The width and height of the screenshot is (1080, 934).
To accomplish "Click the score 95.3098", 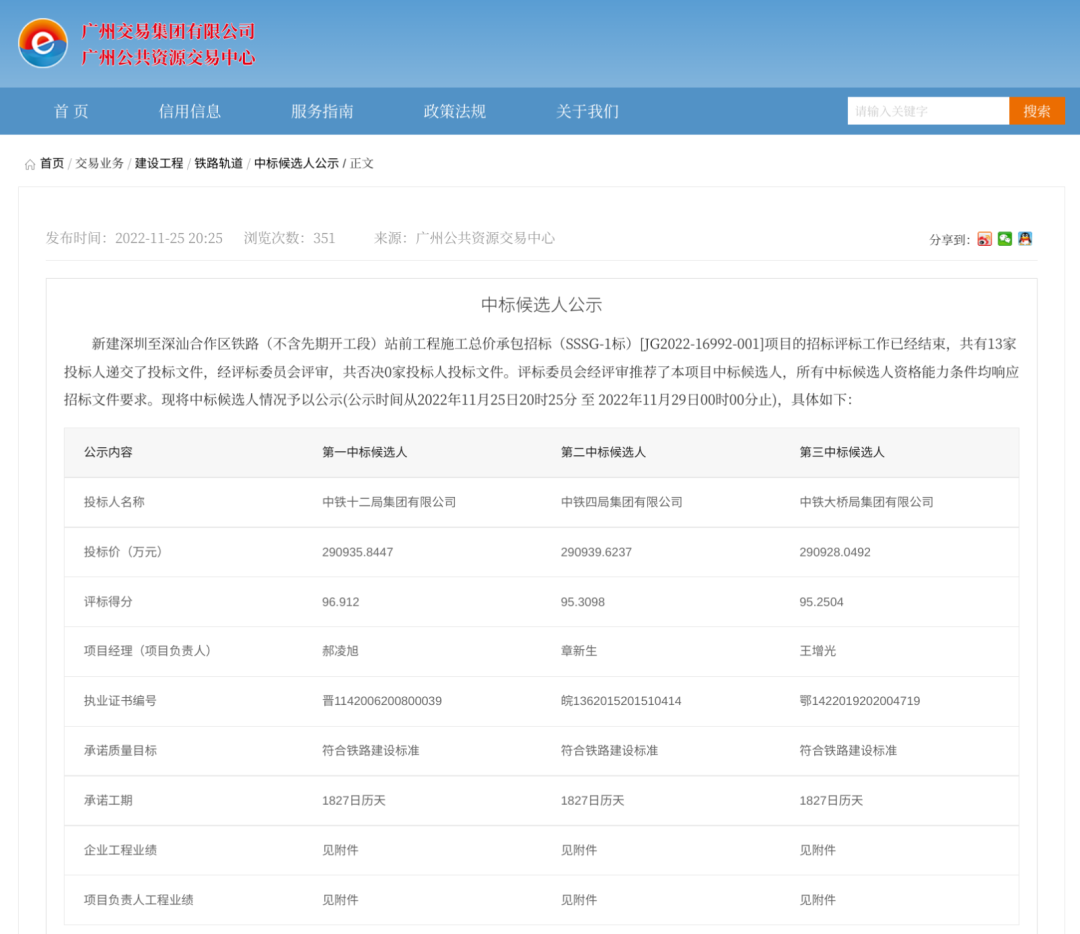I will (x=583, y=602).
